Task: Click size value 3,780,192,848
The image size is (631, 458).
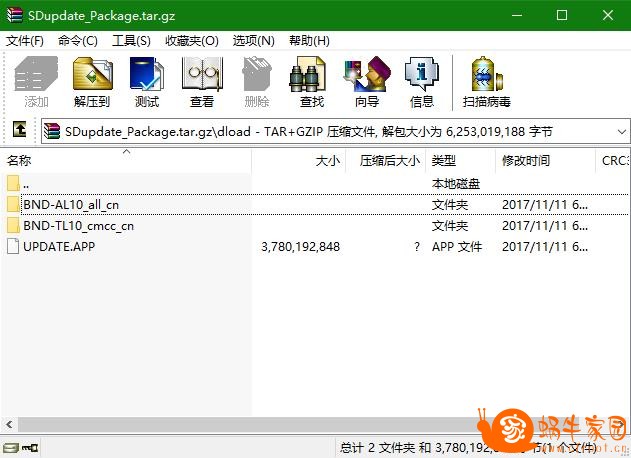Action: (x=300, y=247)
